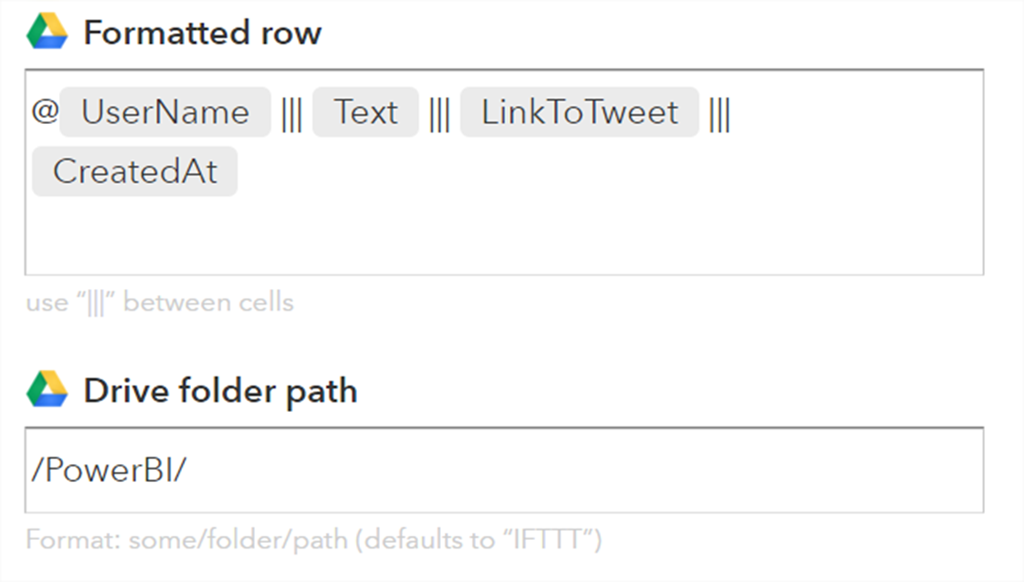This screenshot has height=582, width=1024.
Task: Click the /PowerBI/ text in folder path
Action: pos(108,470)
